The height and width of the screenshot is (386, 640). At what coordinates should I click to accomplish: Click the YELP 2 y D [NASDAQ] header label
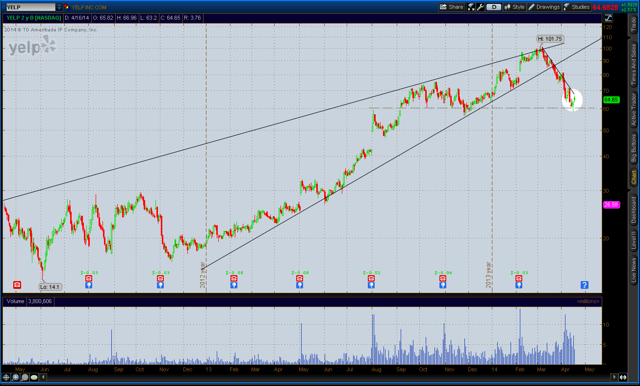click(33, 18)
